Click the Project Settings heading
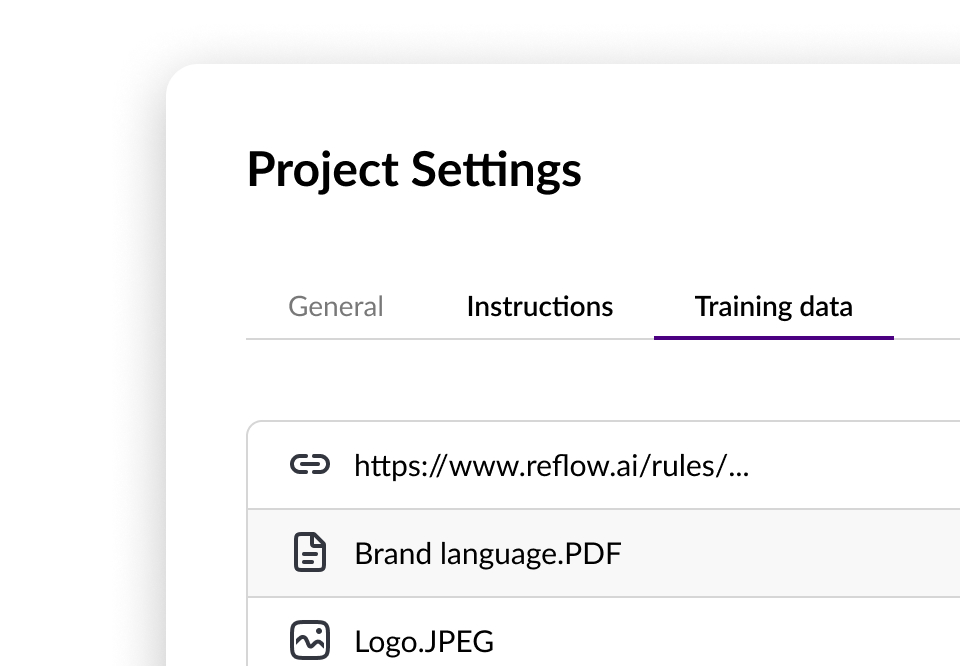 click(x=414, y=169)
